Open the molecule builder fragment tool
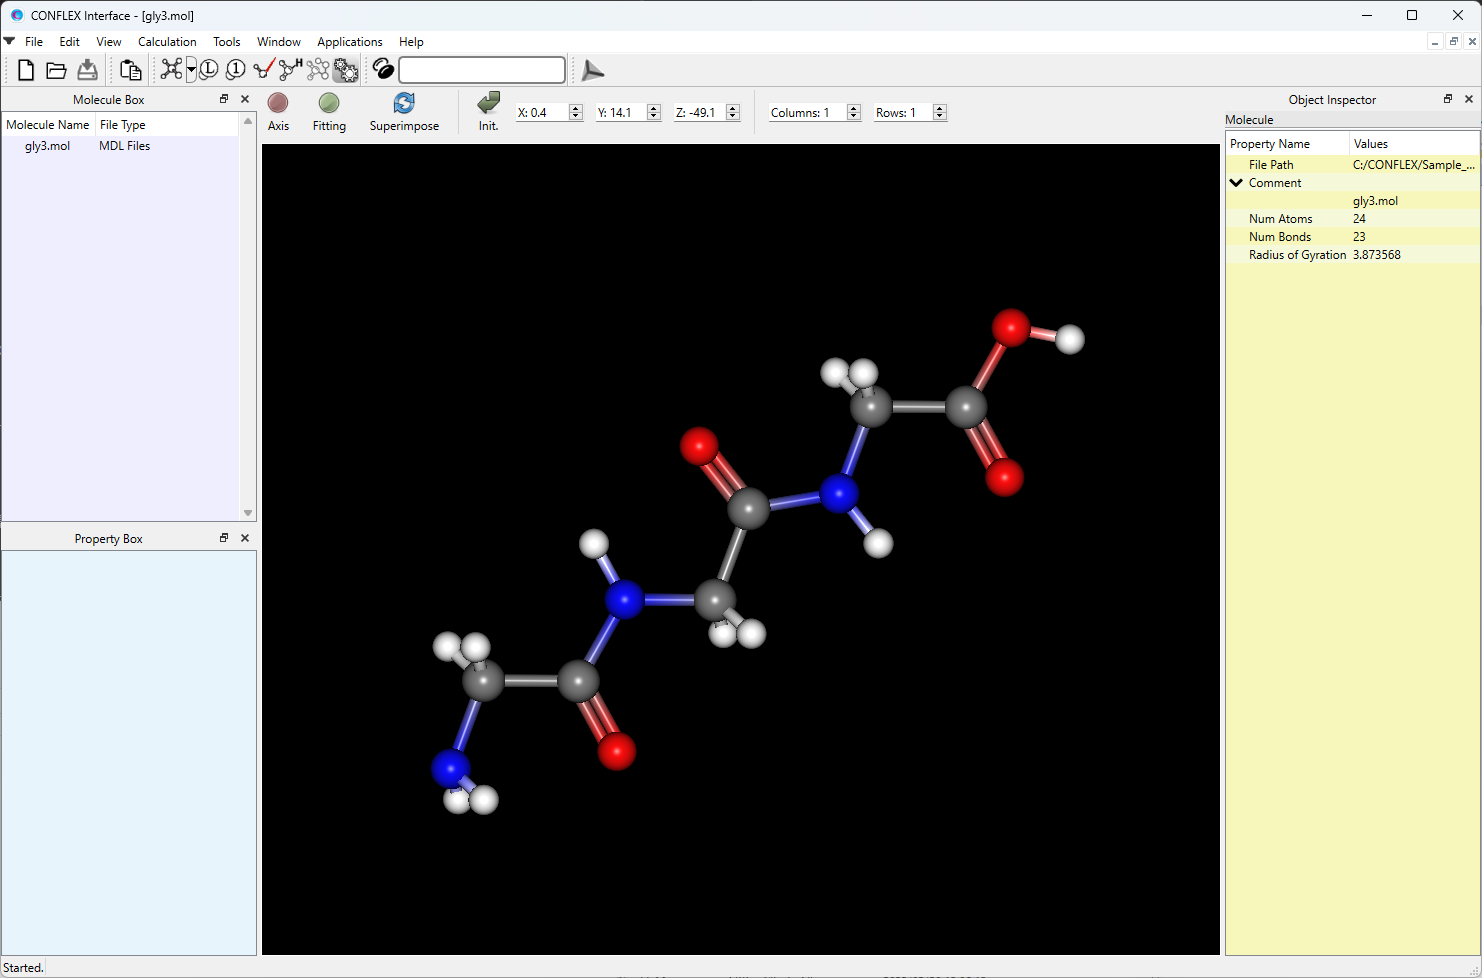 click(170, 69)
